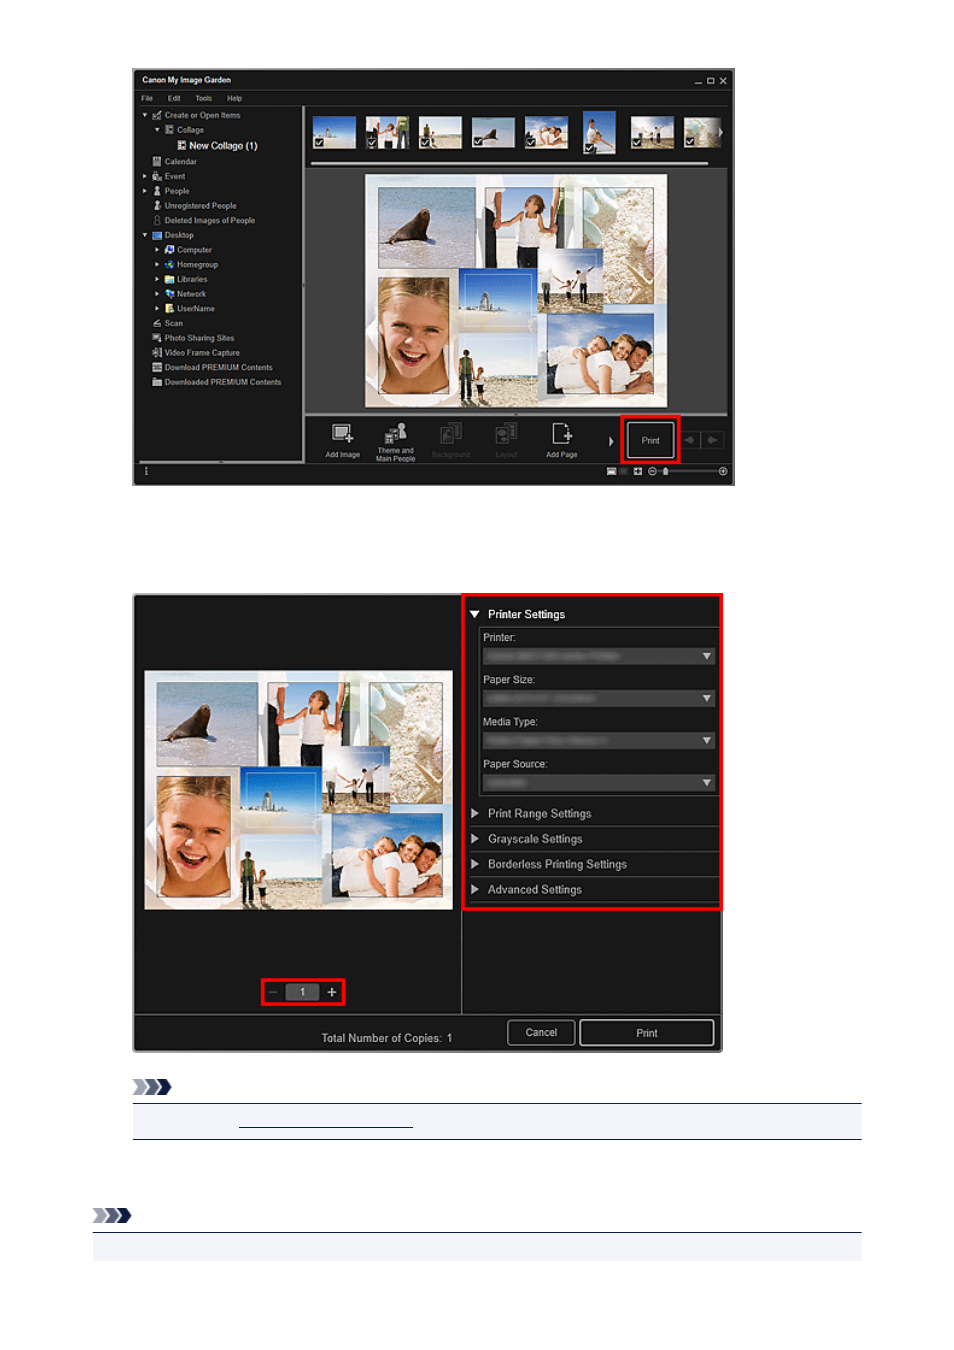Toggle checkbox on family arms-out beach thumbnail

pos(637,143)
